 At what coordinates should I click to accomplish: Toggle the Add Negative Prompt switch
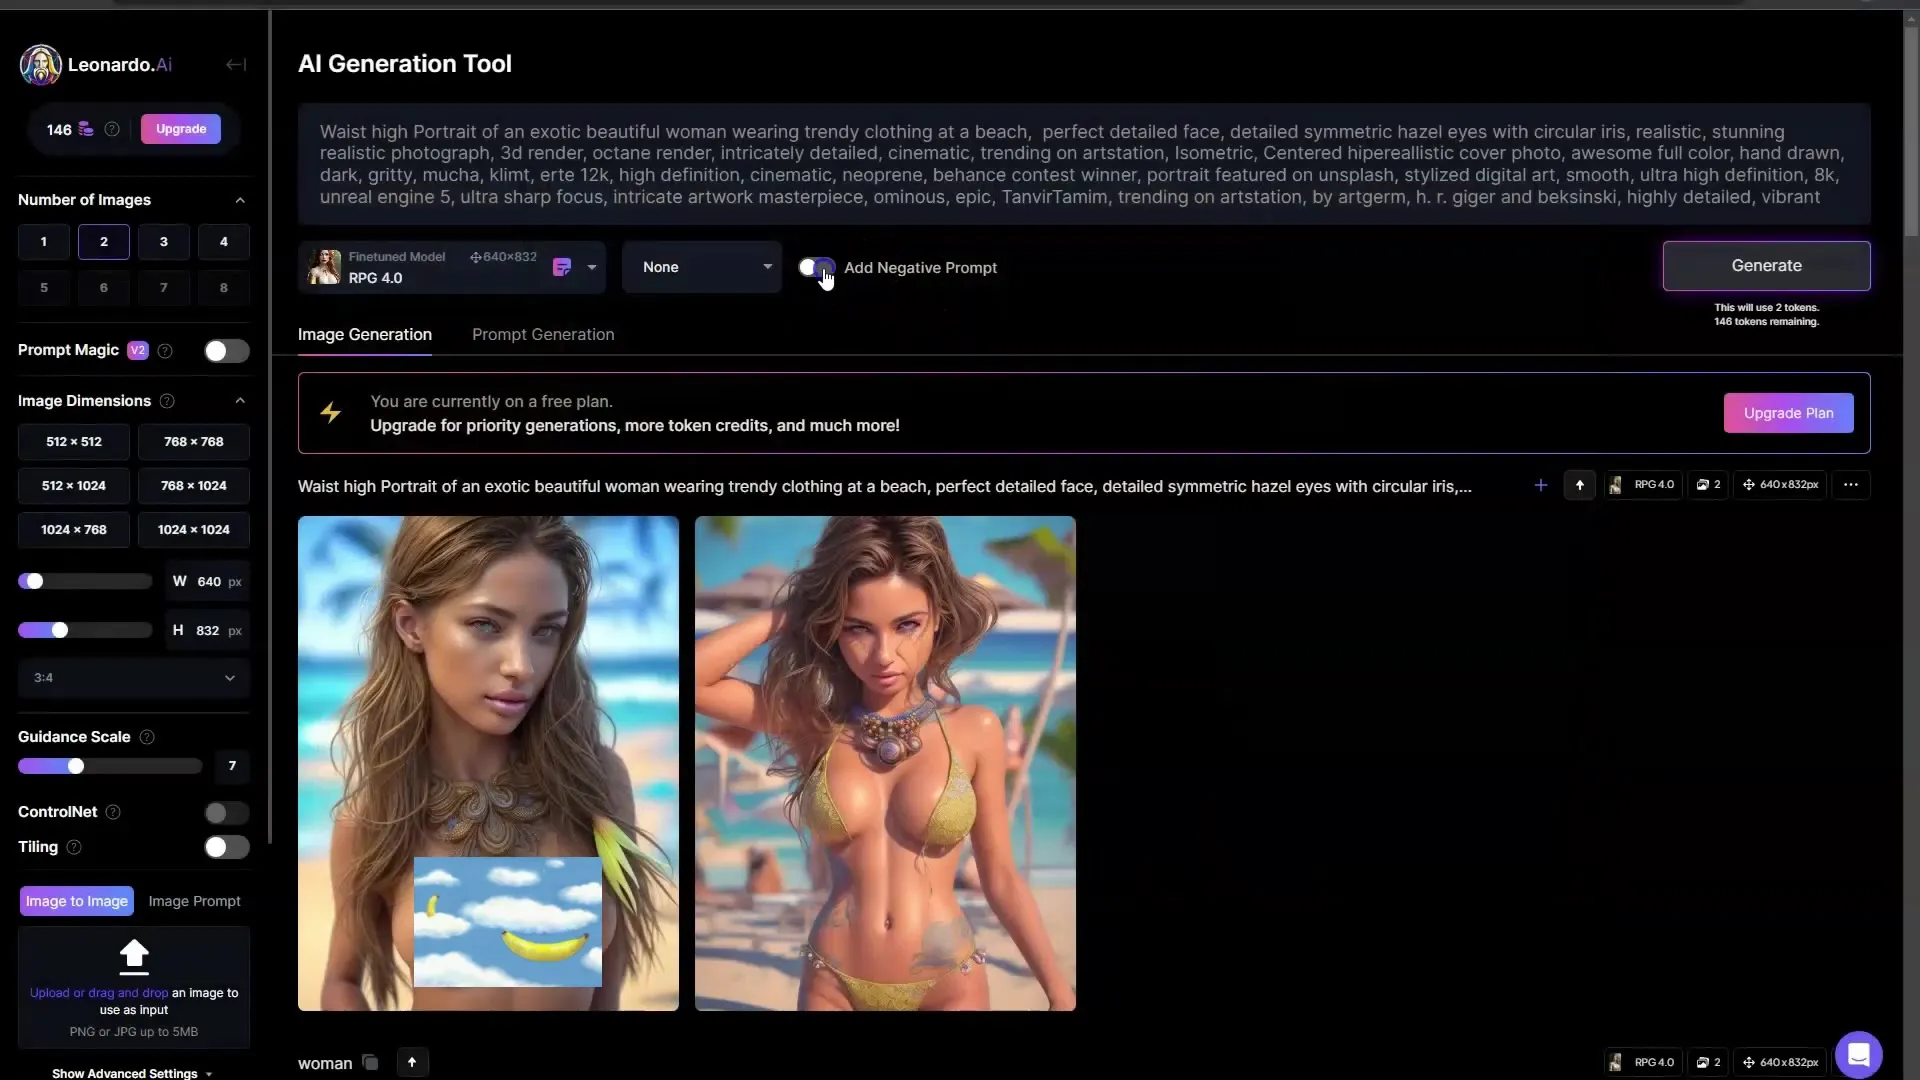[816, 266]
